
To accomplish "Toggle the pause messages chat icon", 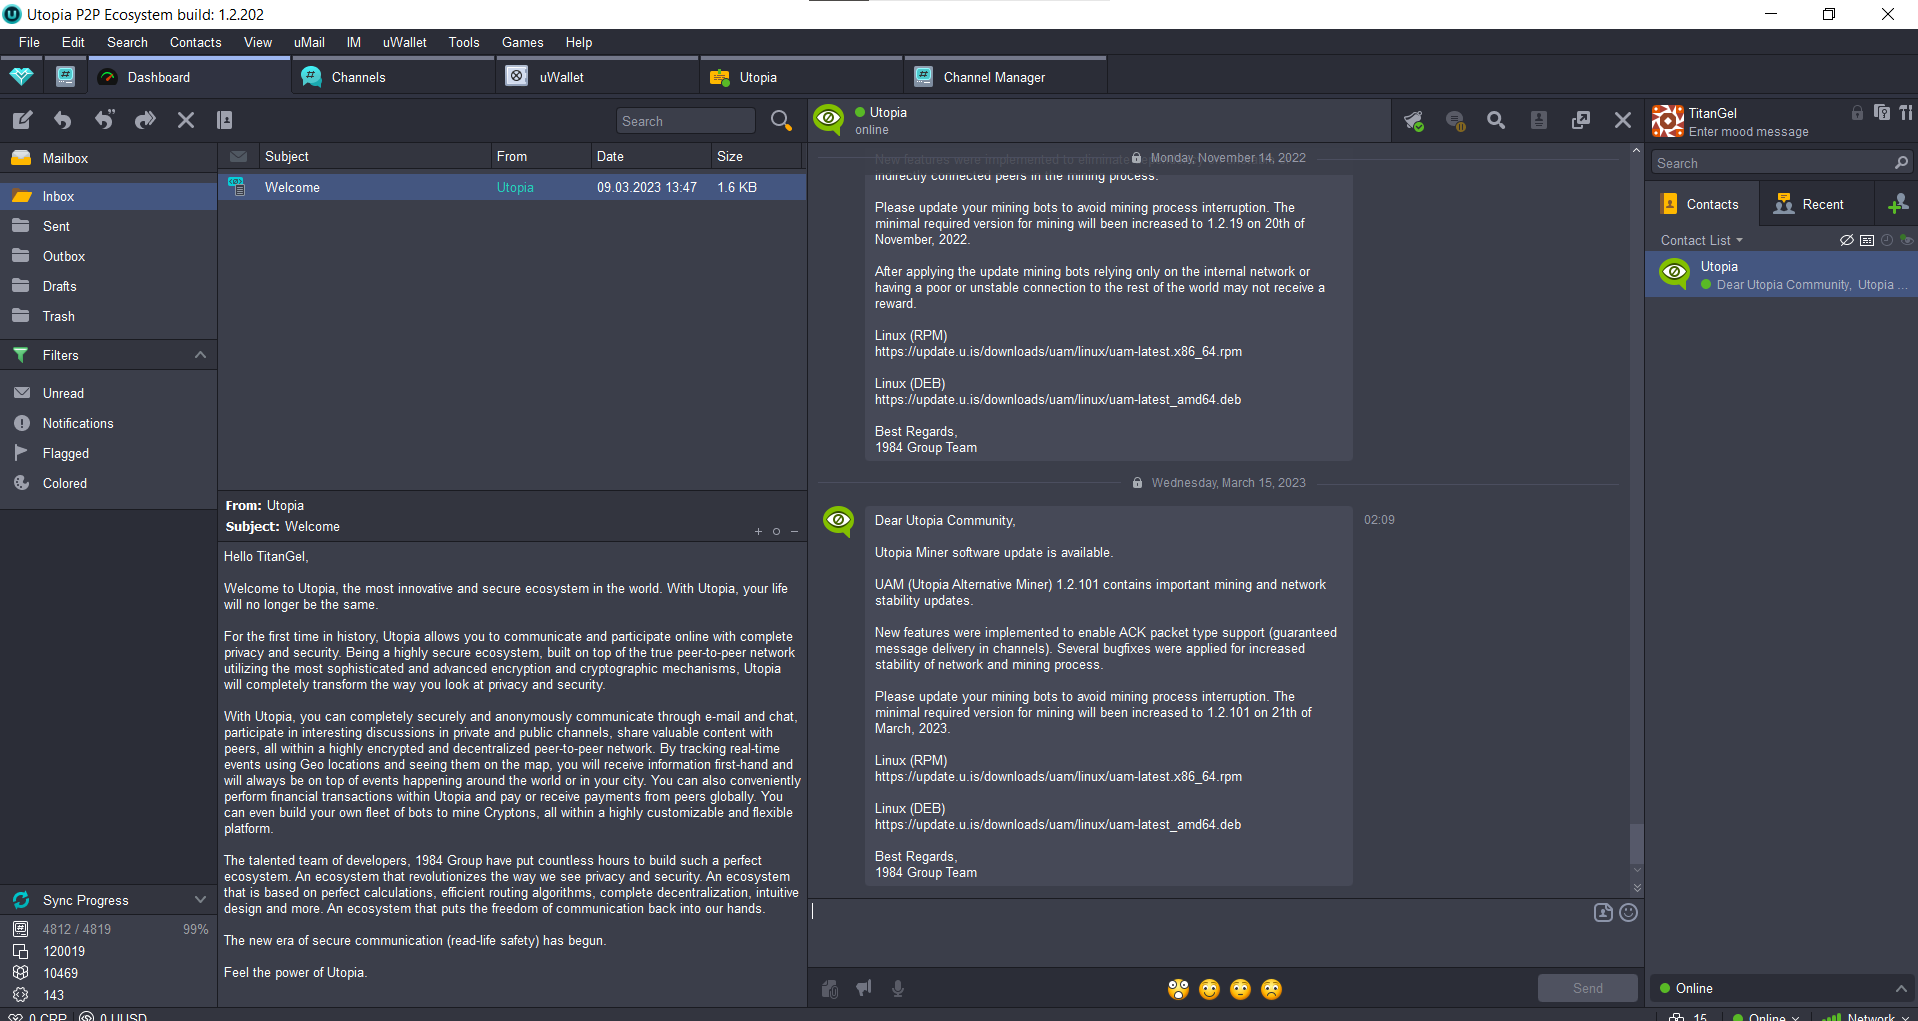I will tap(1455, 120).
